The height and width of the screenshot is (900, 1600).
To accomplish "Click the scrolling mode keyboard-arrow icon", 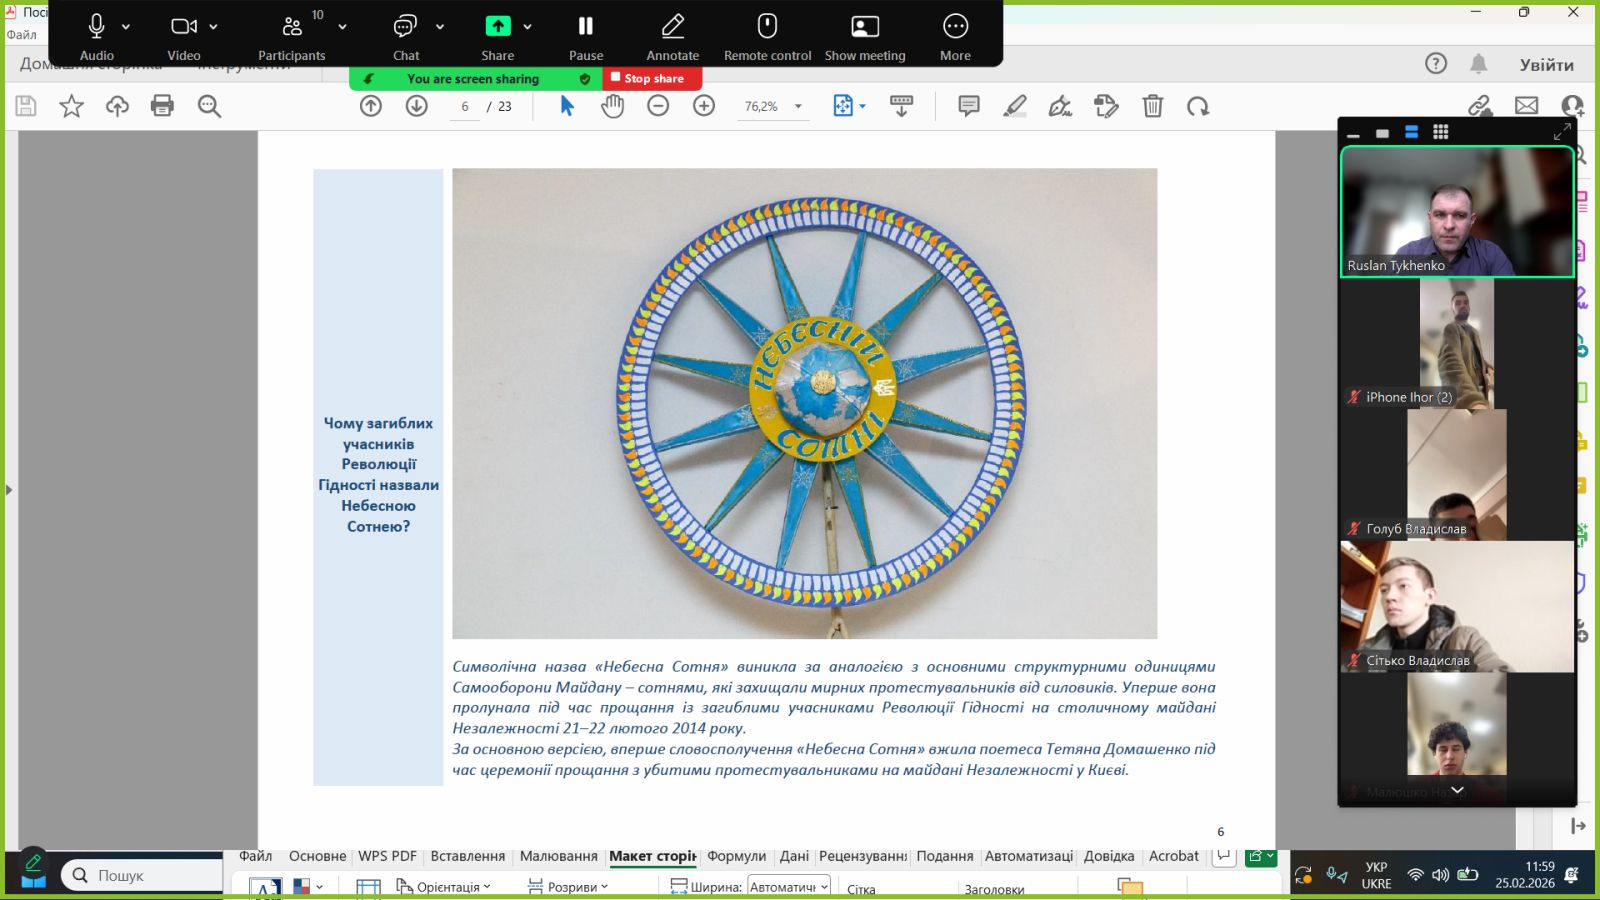I will pyautogui.click(x=901, y=106).
